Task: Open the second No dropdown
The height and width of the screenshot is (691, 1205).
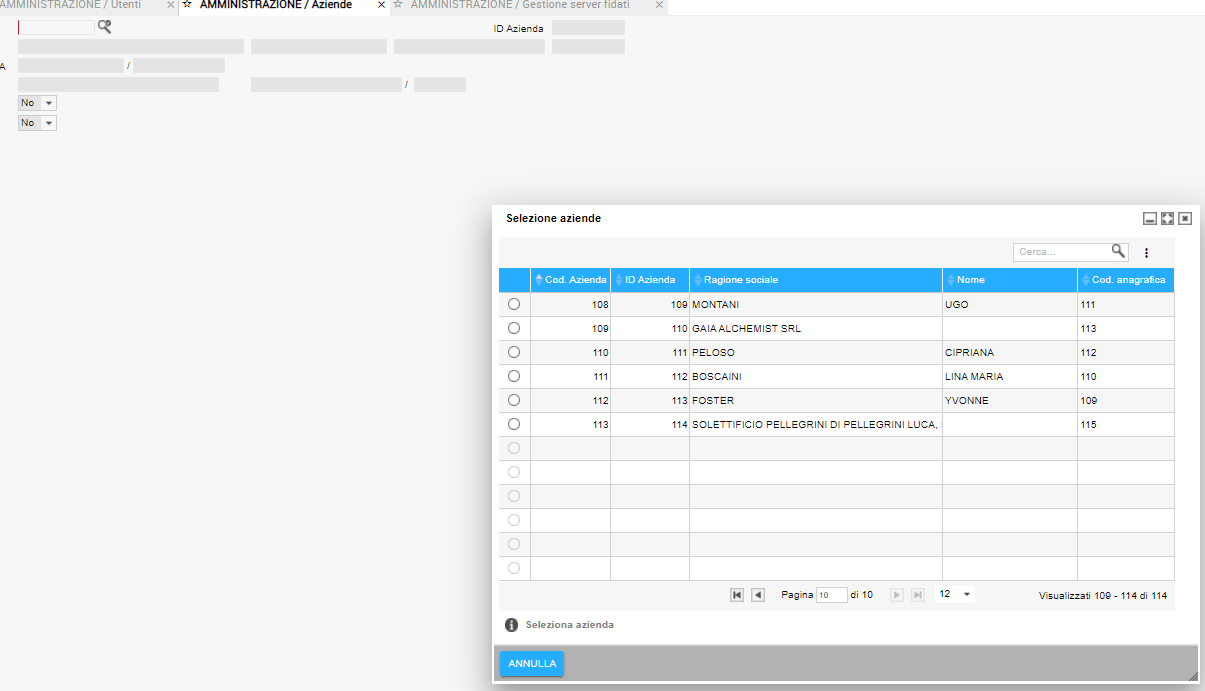Action: 38,123
